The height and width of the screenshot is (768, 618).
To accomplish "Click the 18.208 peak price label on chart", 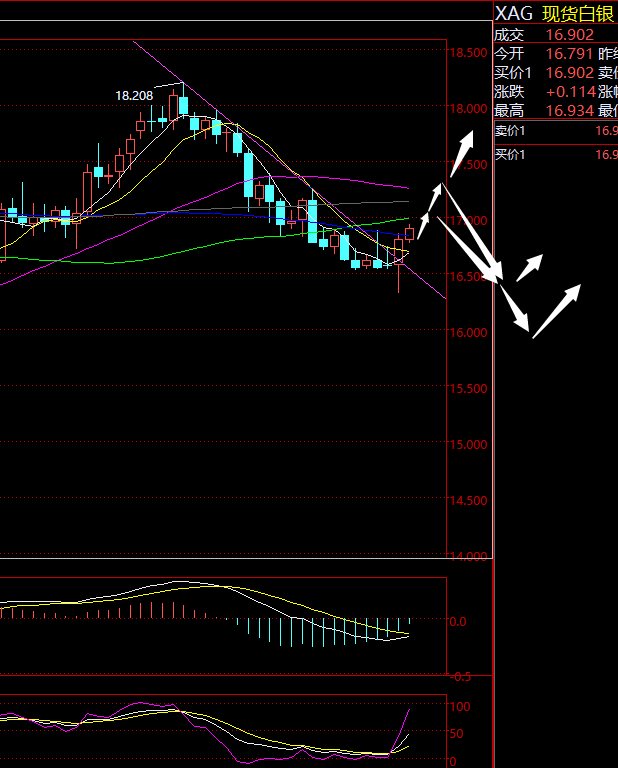I will 134,96.
